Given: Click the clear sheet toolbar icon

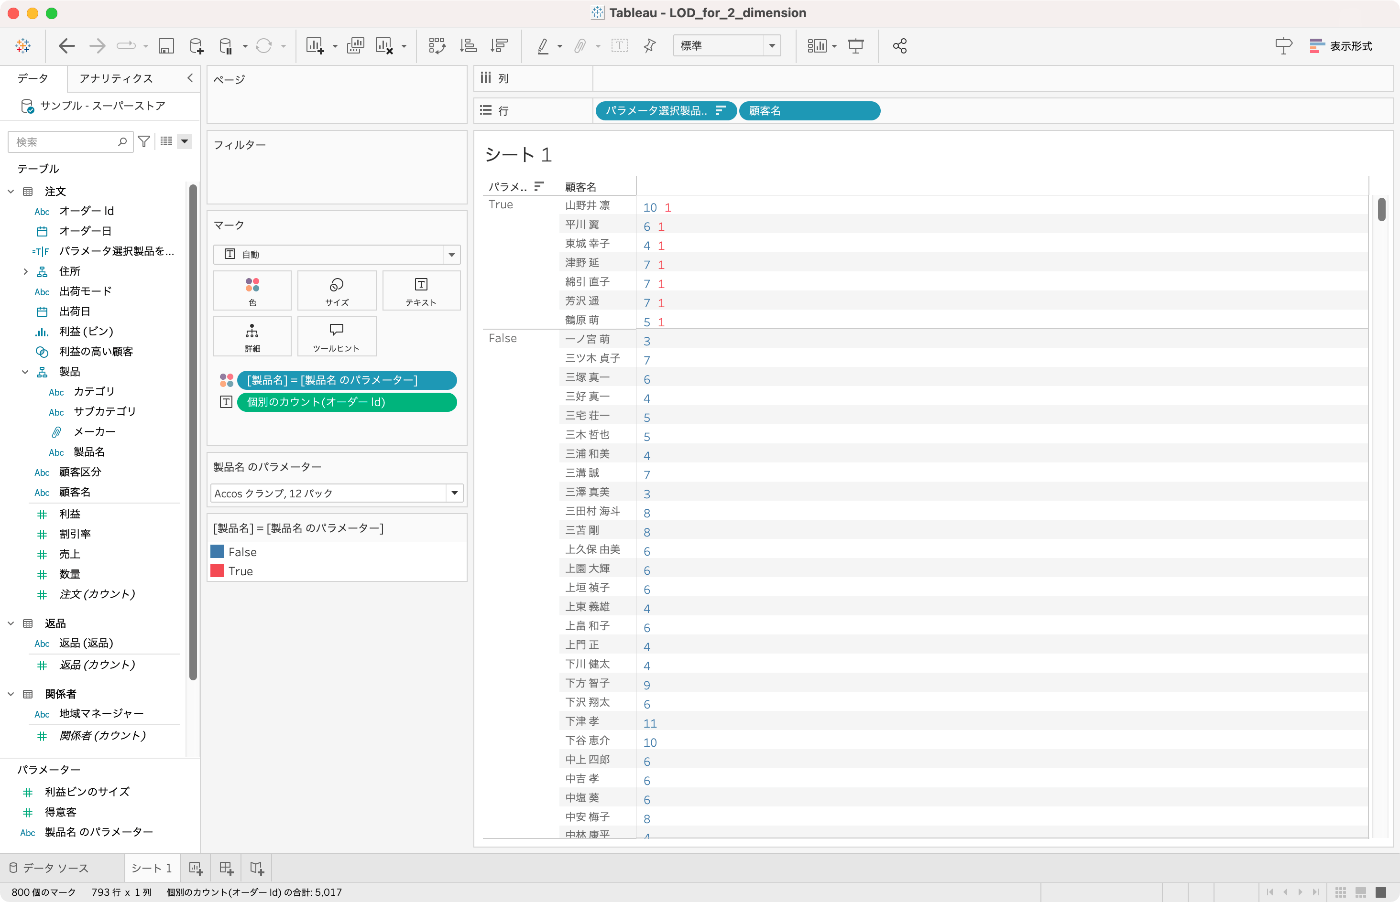Looking at the screenshot, I should pos(385,46).
